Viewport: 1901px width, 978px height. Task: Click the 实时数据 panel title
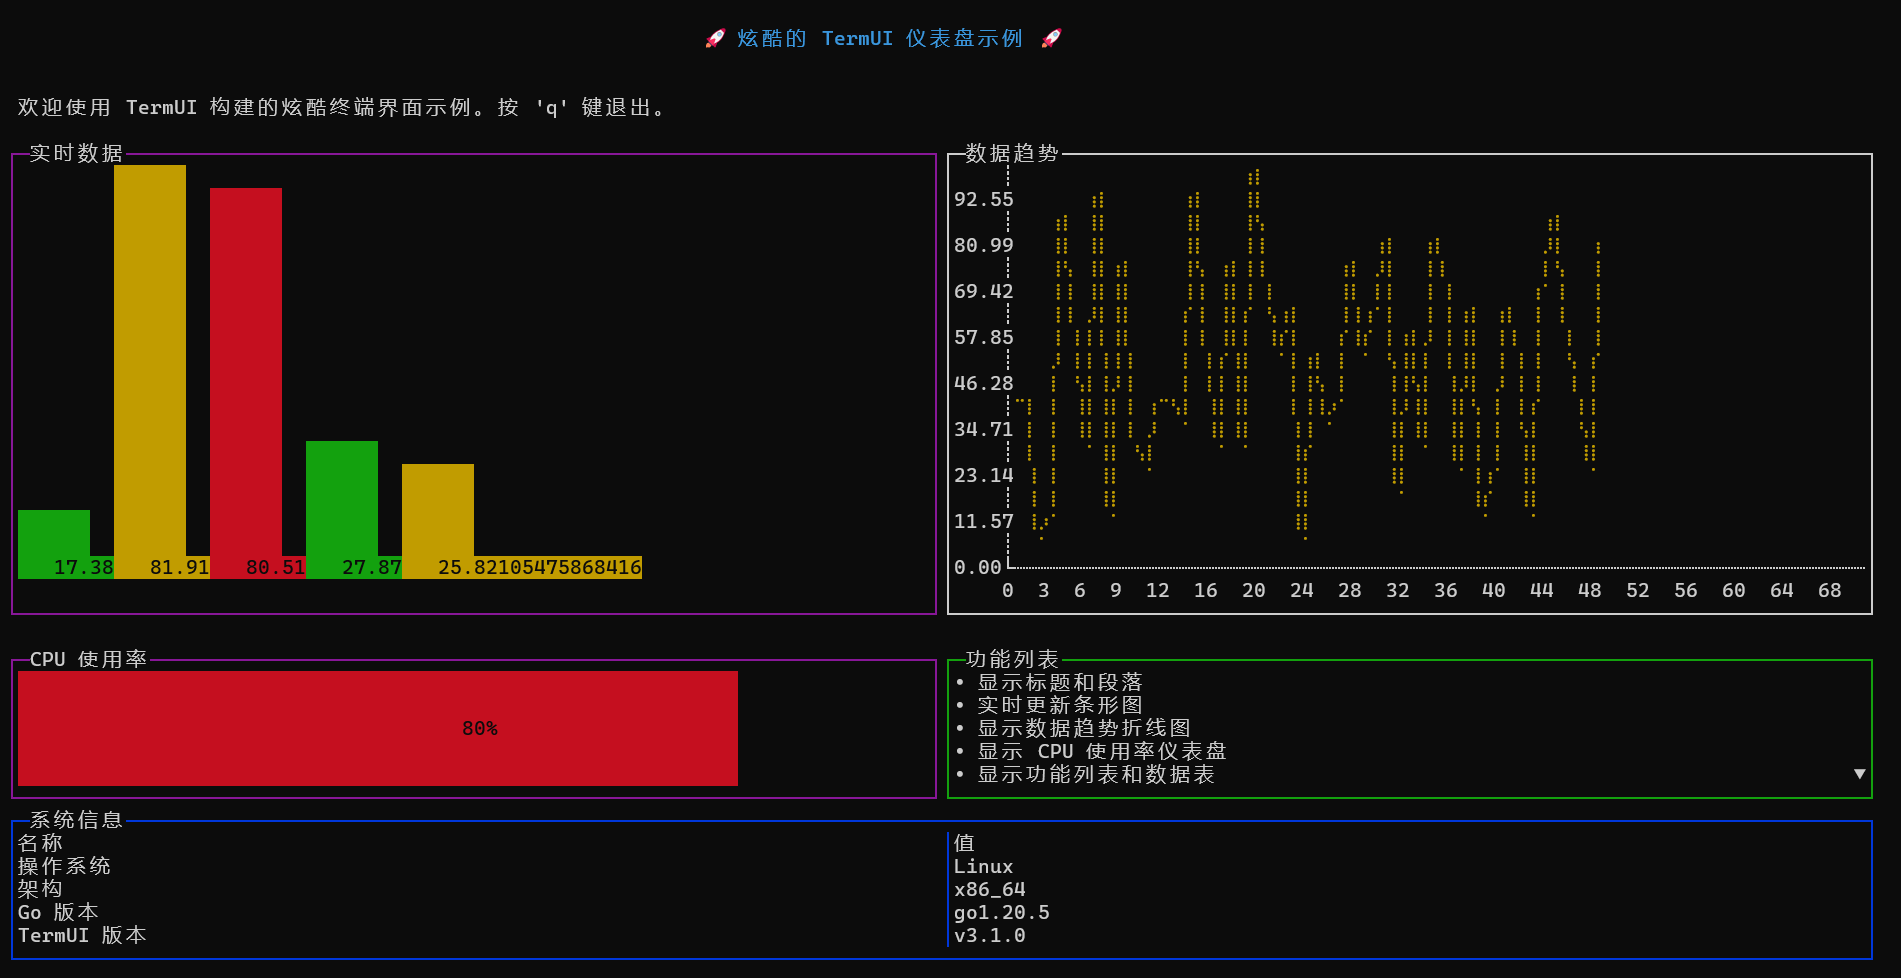coord(76,153)
